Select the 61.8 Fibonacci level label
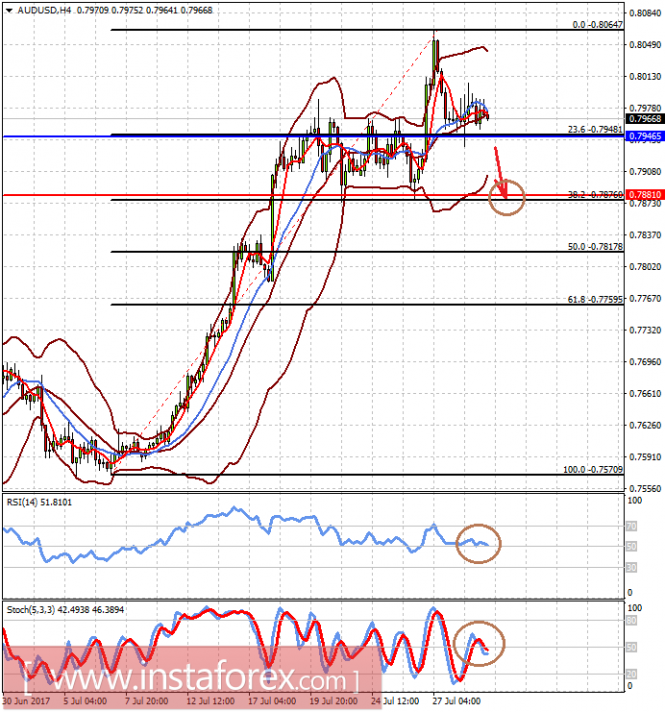The width and height of the screenshot is (665, 712). (x=595, y=298)
